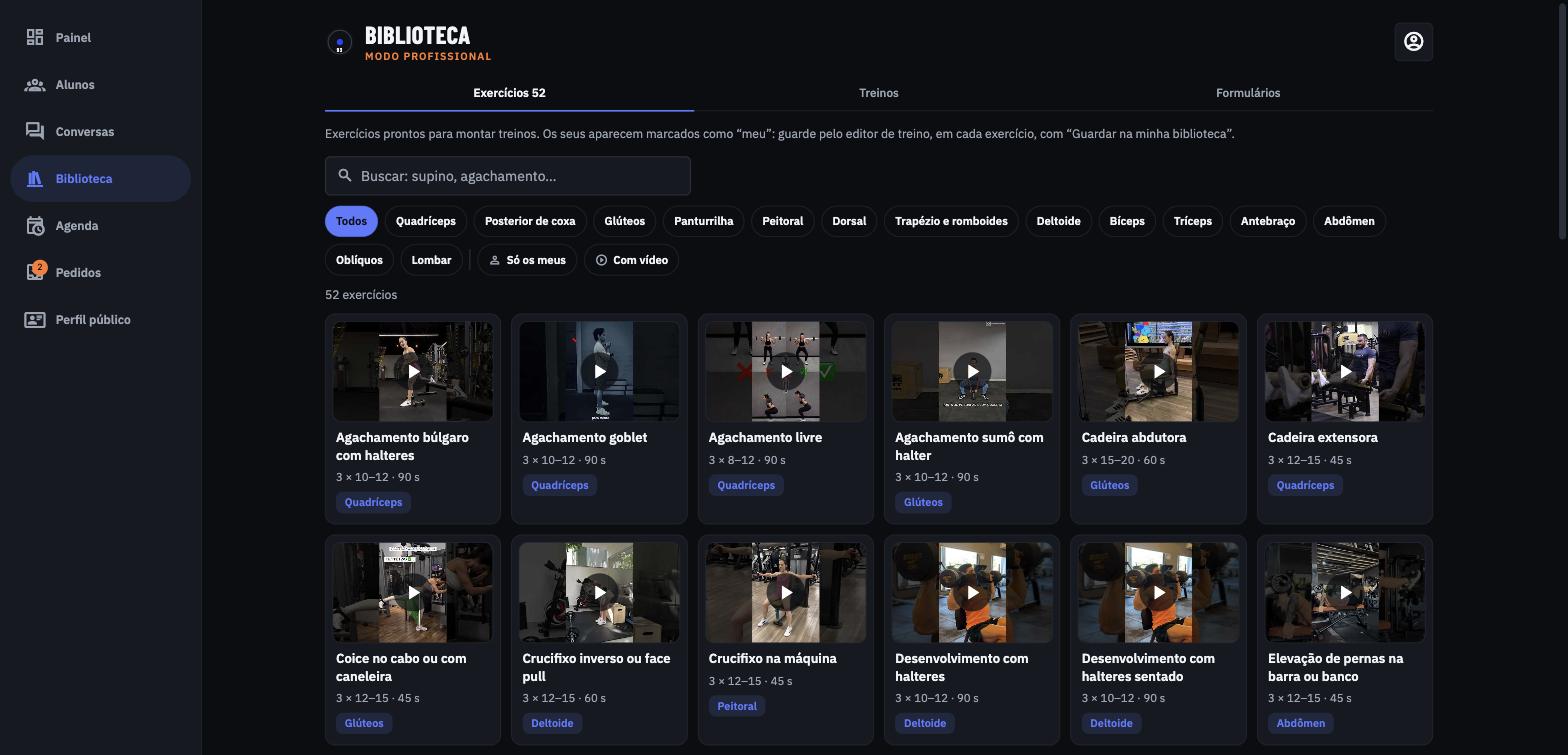Play the Cadeira extensora video
The width and height of the screenshot is (1568, 755).
click(1345, 371)
